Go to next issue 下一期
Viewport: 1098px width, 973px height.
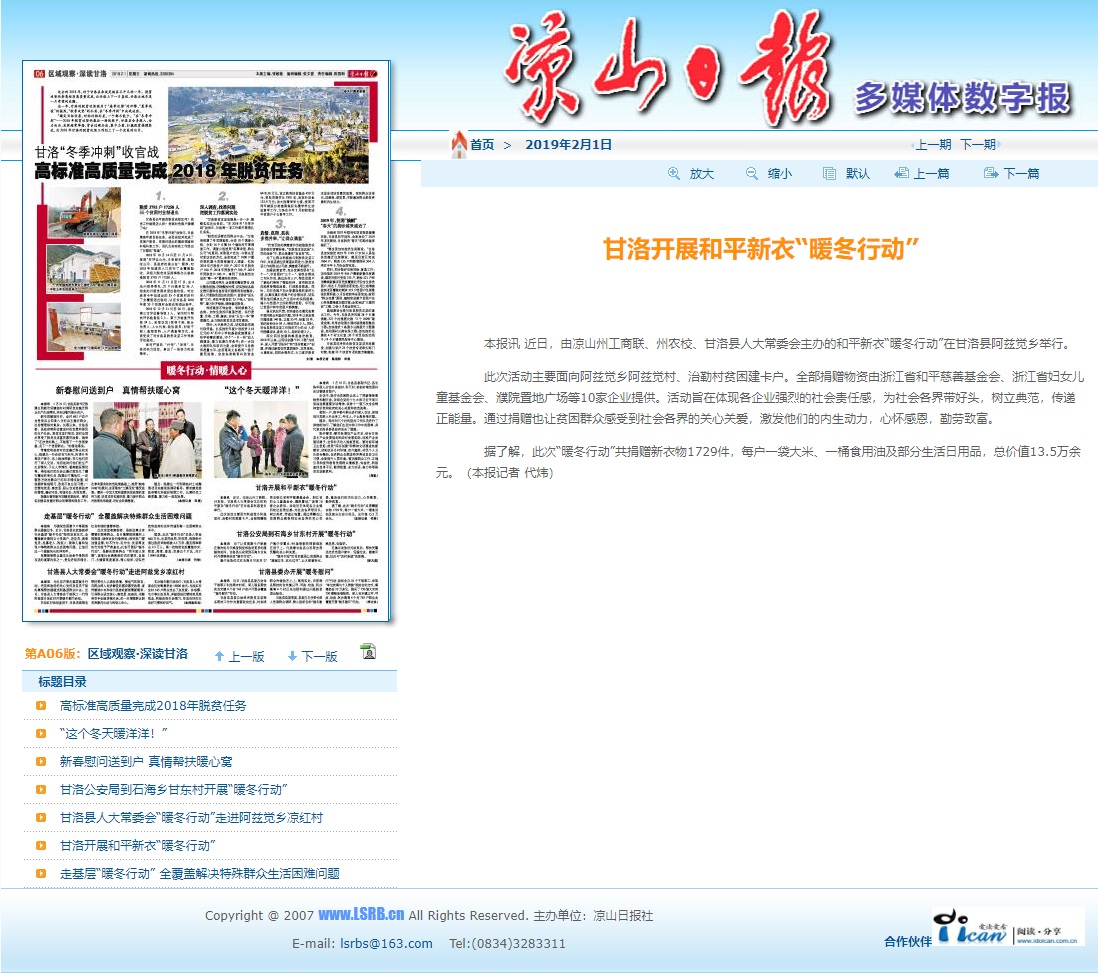click(978, 144)
